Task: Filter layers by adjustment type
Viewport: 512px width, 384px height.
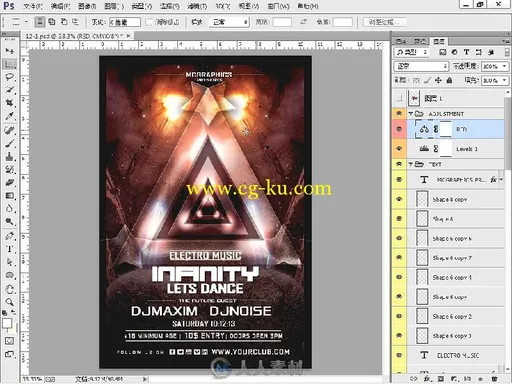Action: 454,52
